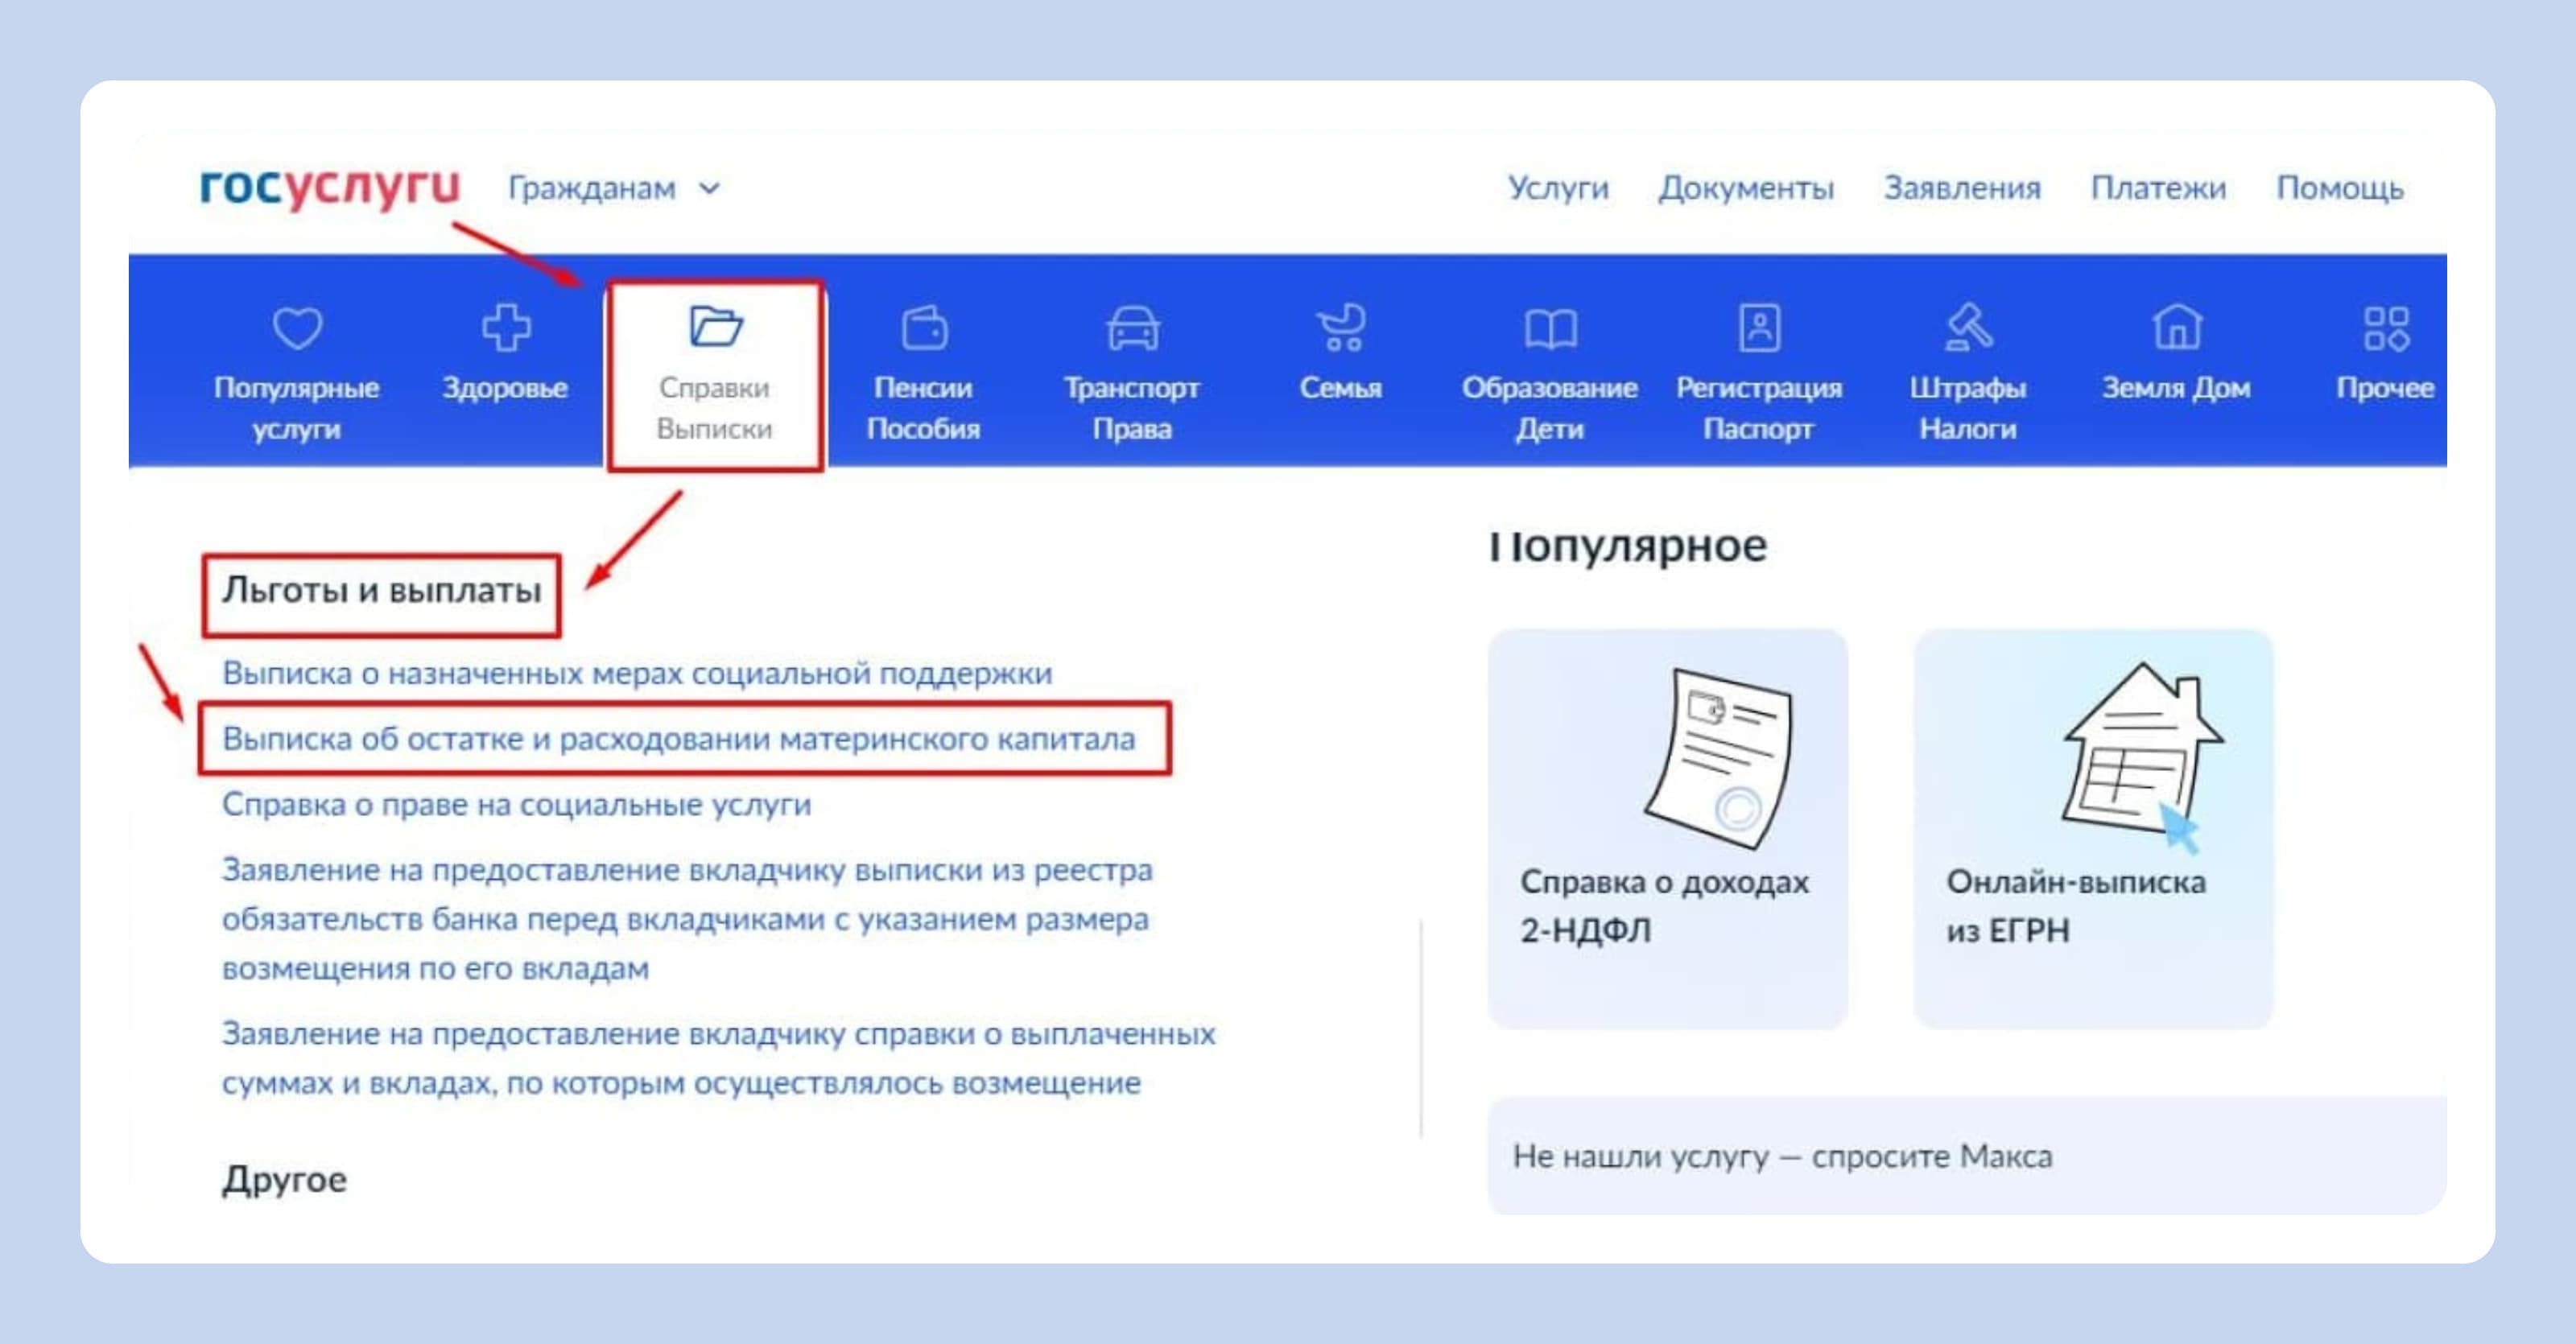Open the gavel icon for Штрафы Налоги
2576x1344 pixels.
tap(1968, 328)
